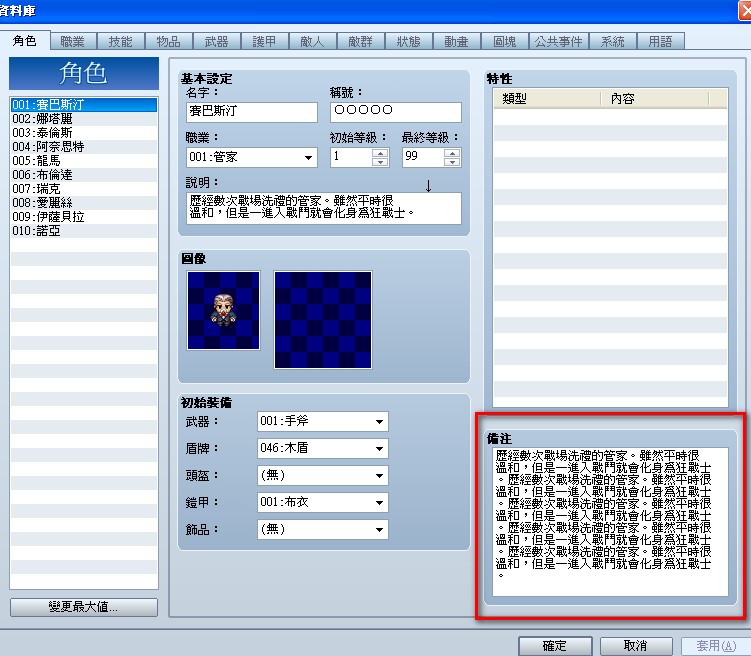Select actor 004:阿奈思特
751x656 pixels.
coord(84,147)
